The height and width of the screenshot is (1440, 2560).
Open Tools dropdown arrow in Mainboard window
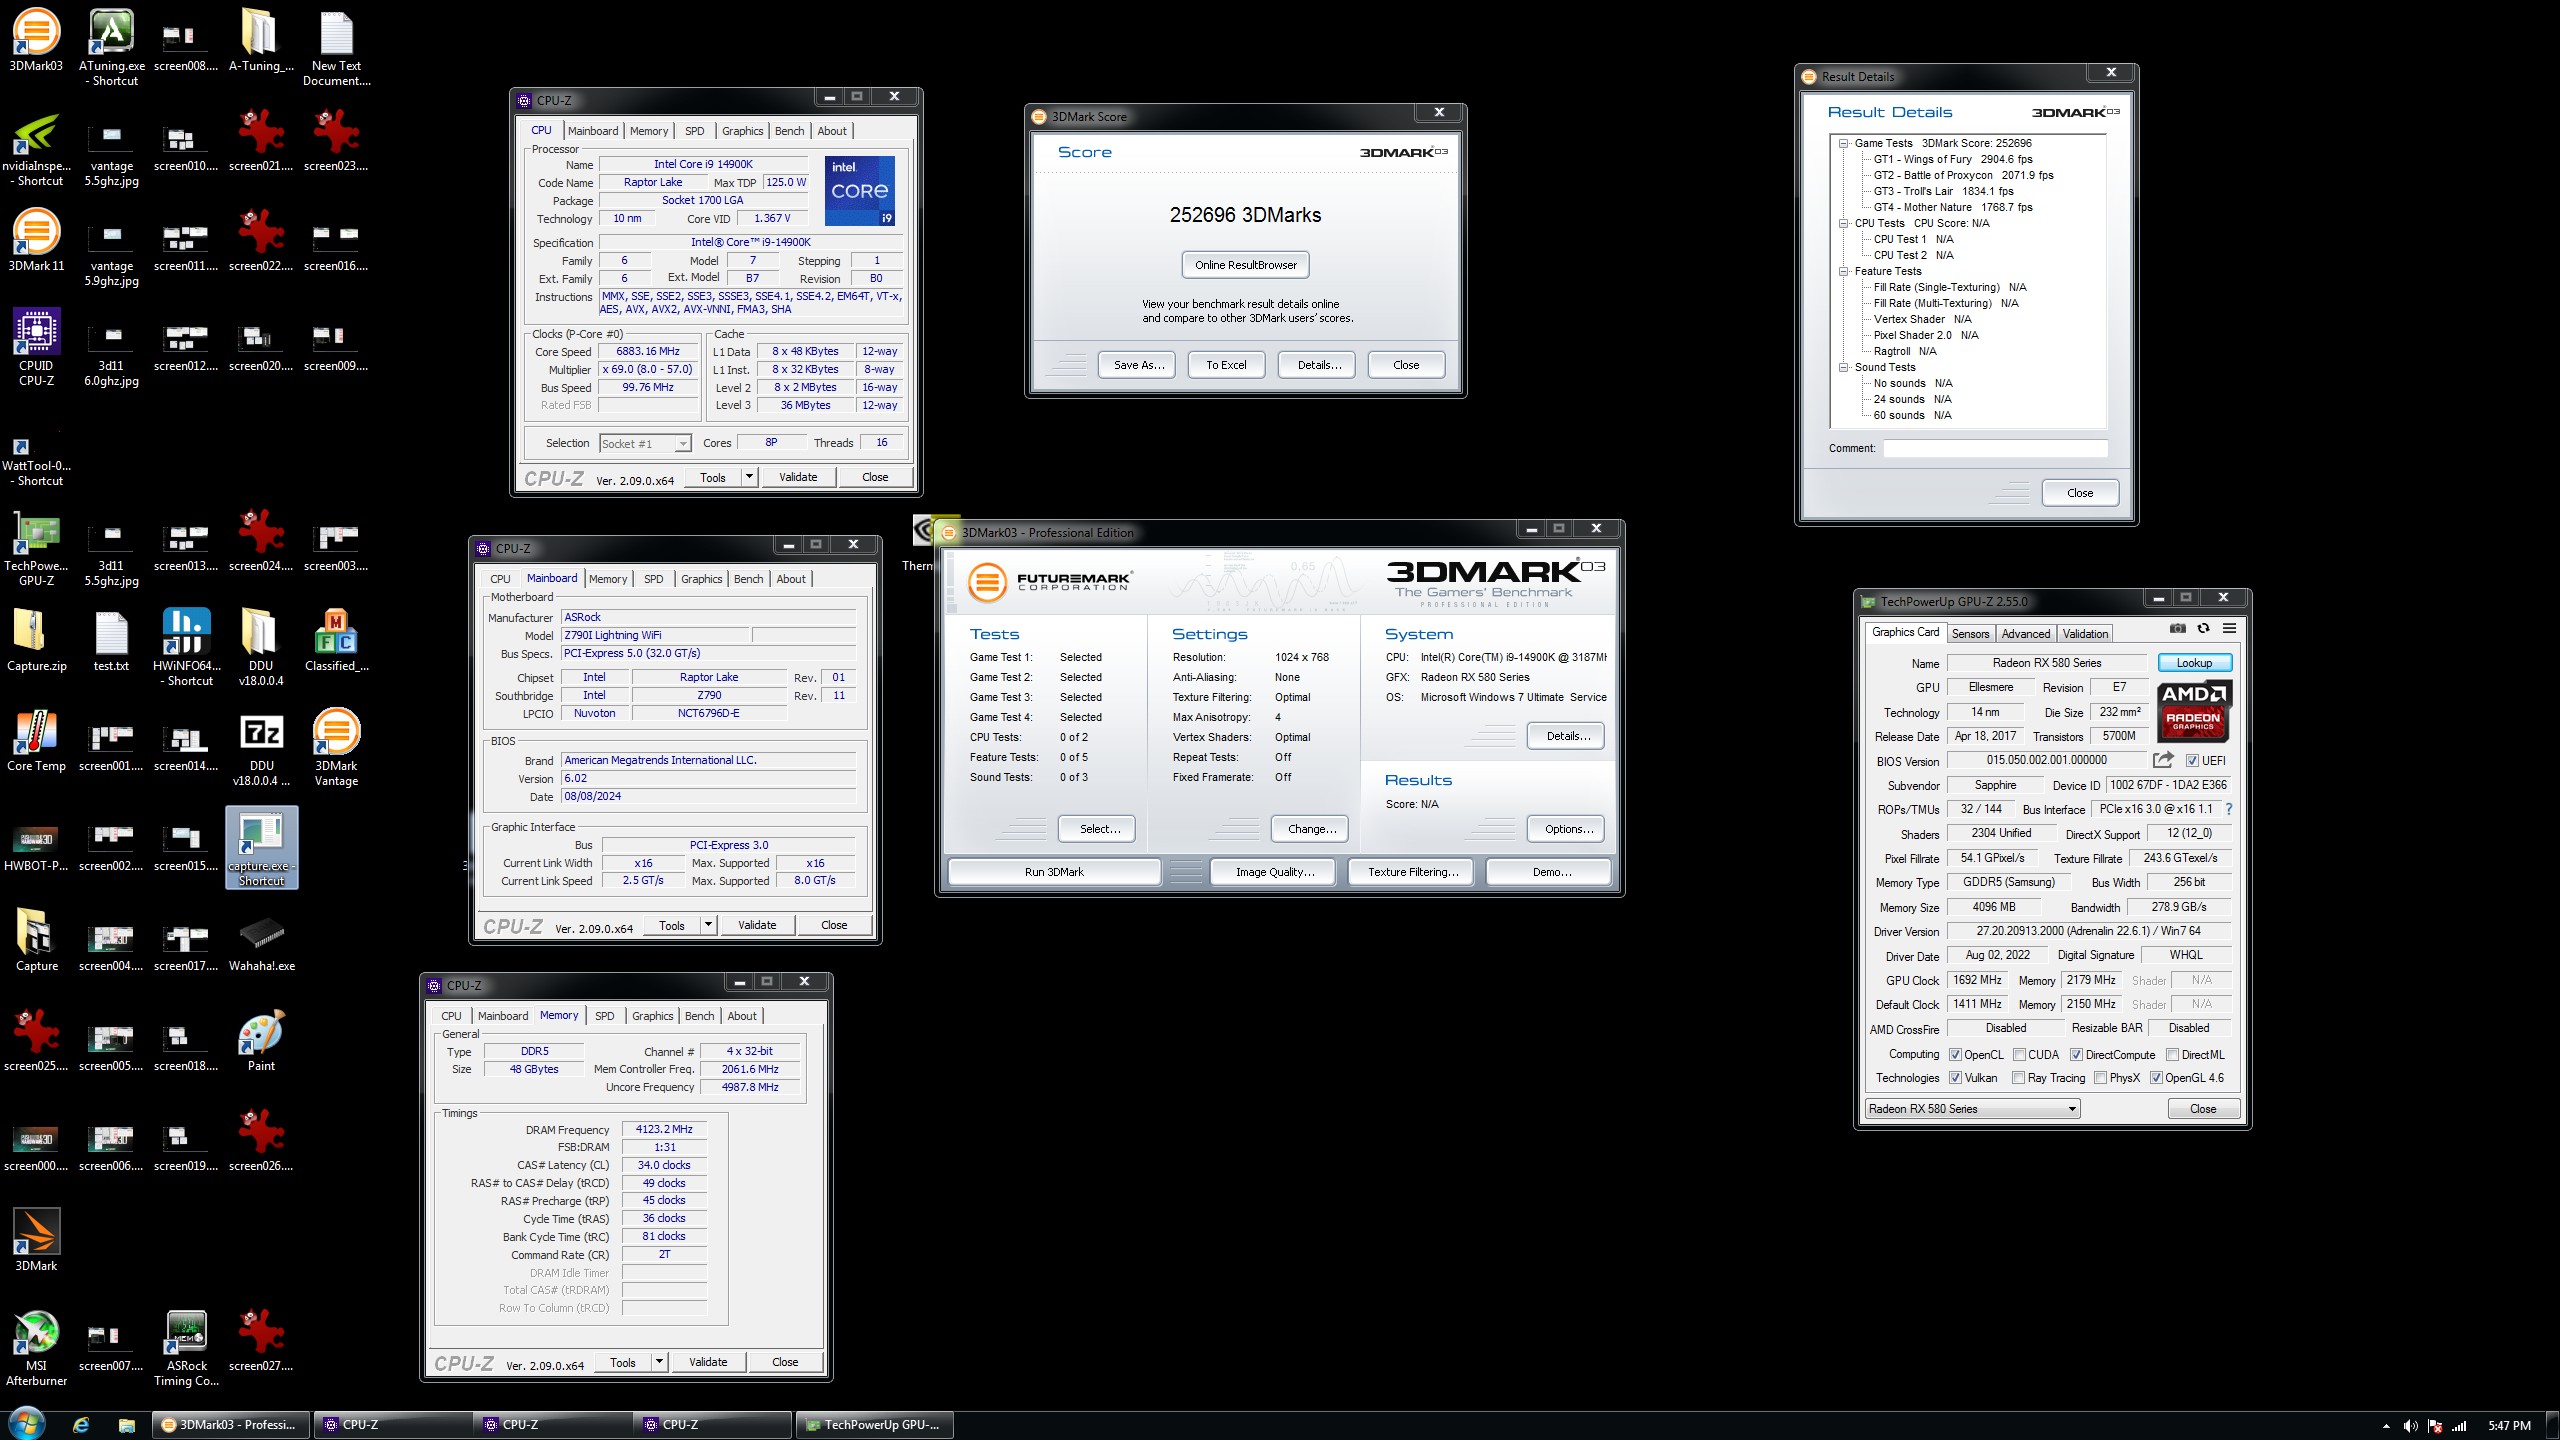click(x=708, y=925)
